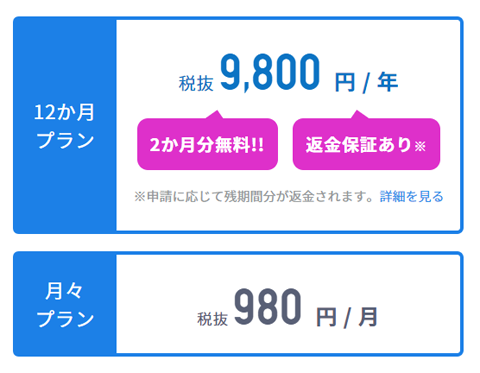
Task: Click the pointer tip above 返金保証あり badge
Action: click(x=357, y=113)
